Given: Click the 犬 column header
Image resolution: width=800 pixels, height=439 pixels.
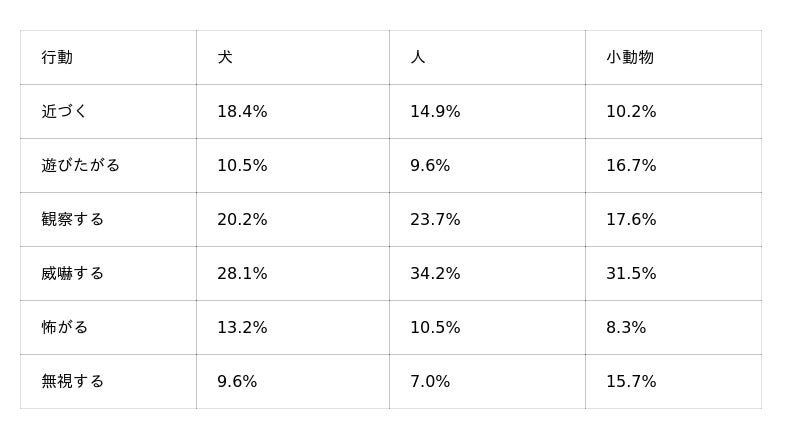Looking at the screenshot, I should [x=225, y=58].
